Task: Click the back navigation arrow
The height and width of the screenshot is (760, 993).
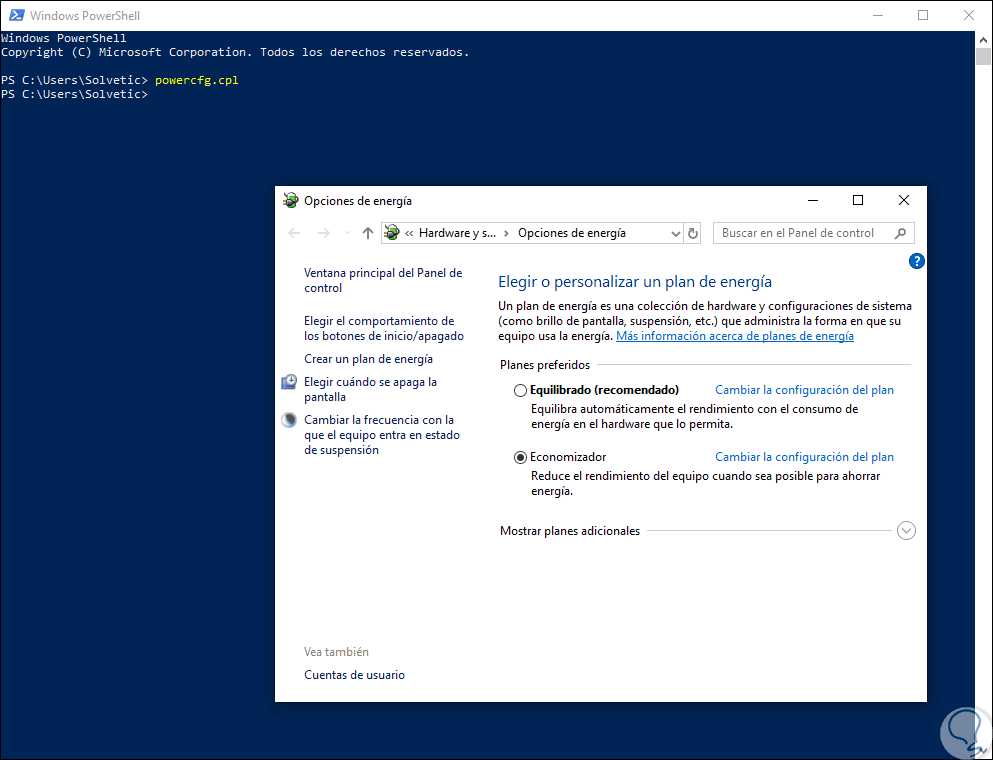Action: [x=294, y=233]
